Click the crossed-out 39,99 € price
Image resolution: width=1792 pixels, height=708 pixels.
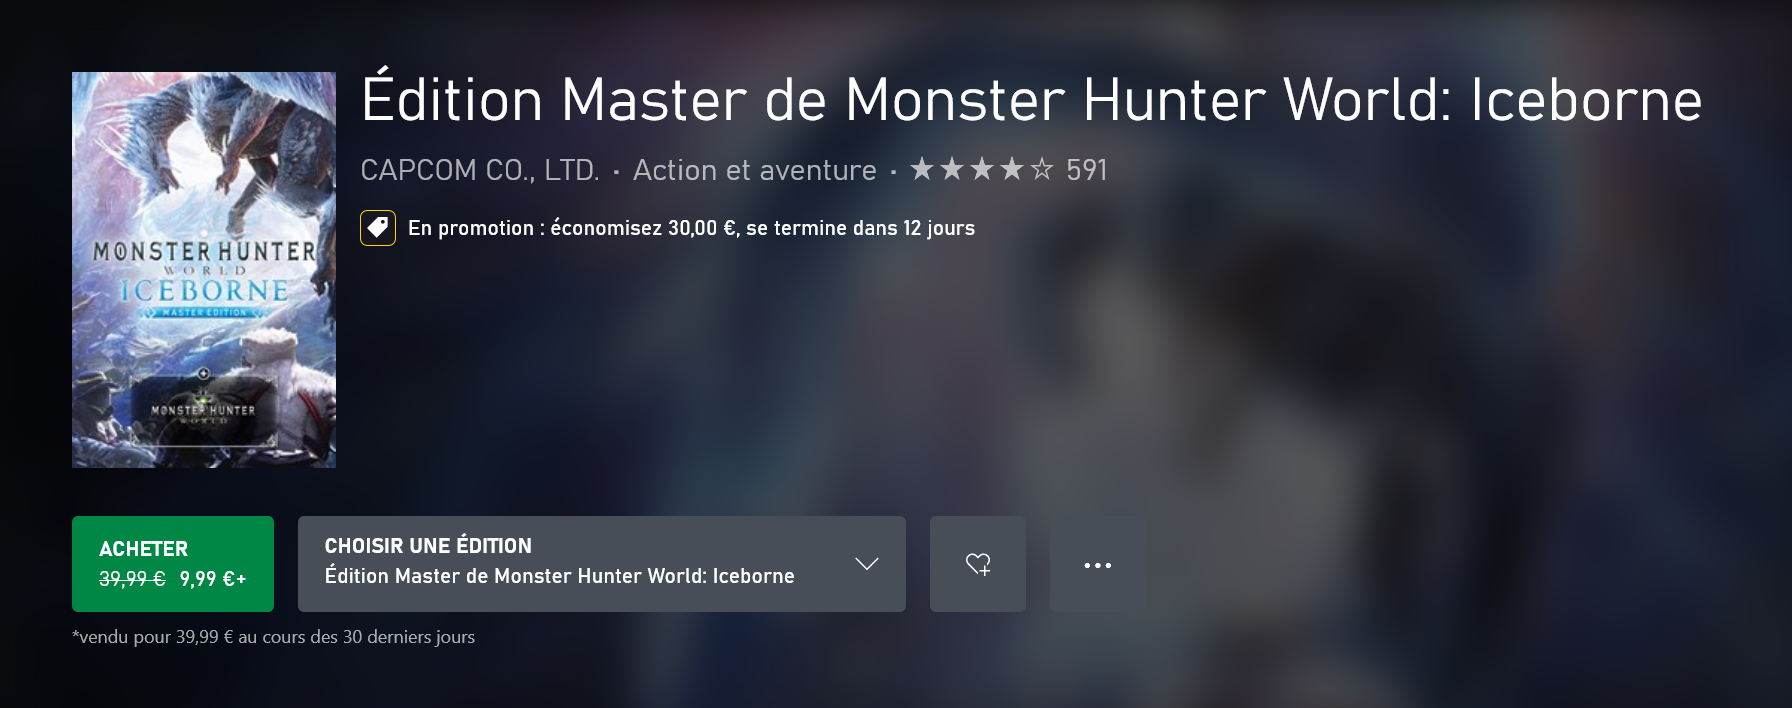(x=132, y=579)
